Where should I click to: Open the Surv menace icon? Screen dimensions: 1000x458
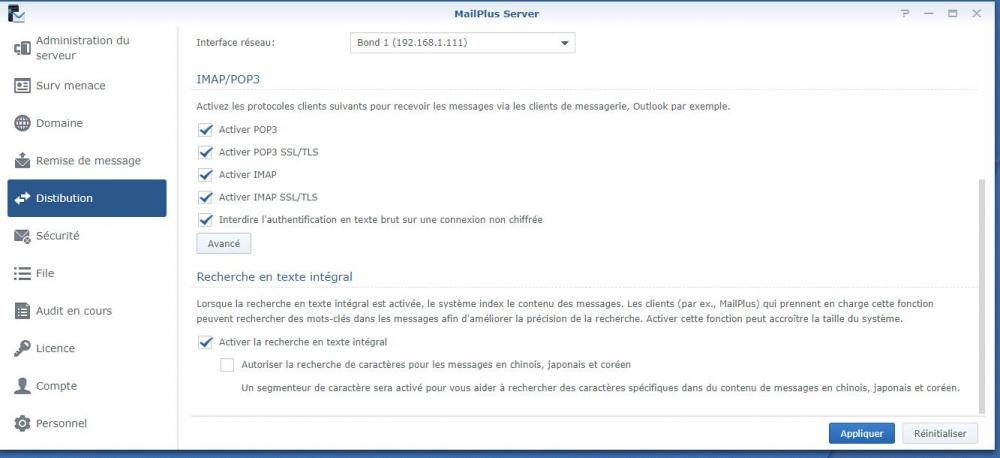point(22,85)
